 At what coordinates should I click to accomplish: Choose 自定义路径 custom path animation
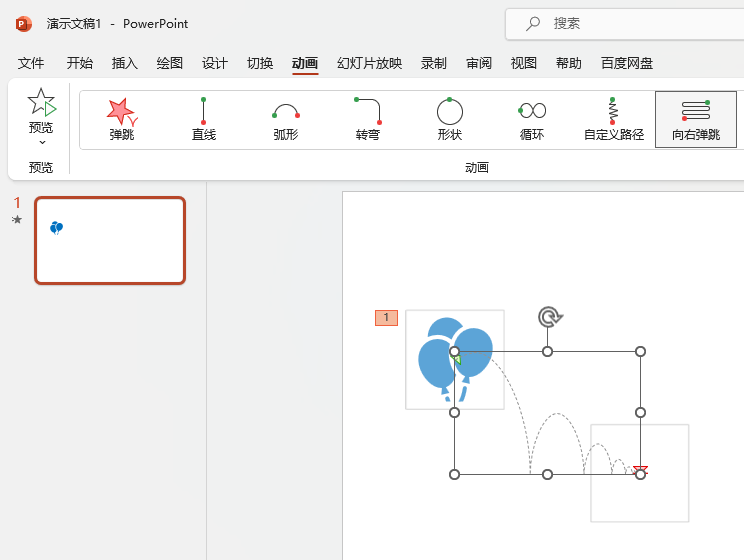click(614, 120)
